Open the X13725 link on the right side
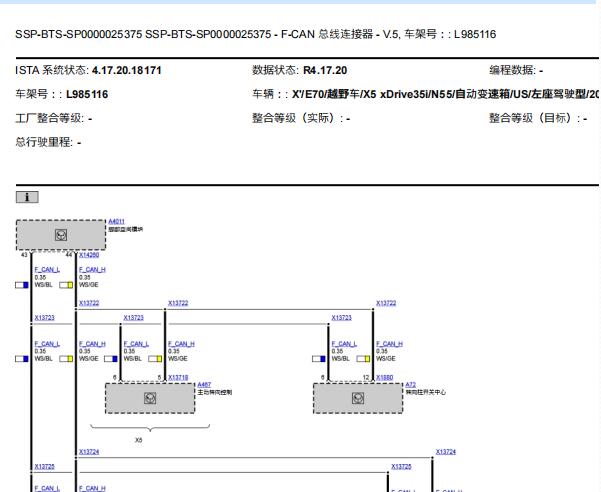The image size is (601, 492). 401,466
